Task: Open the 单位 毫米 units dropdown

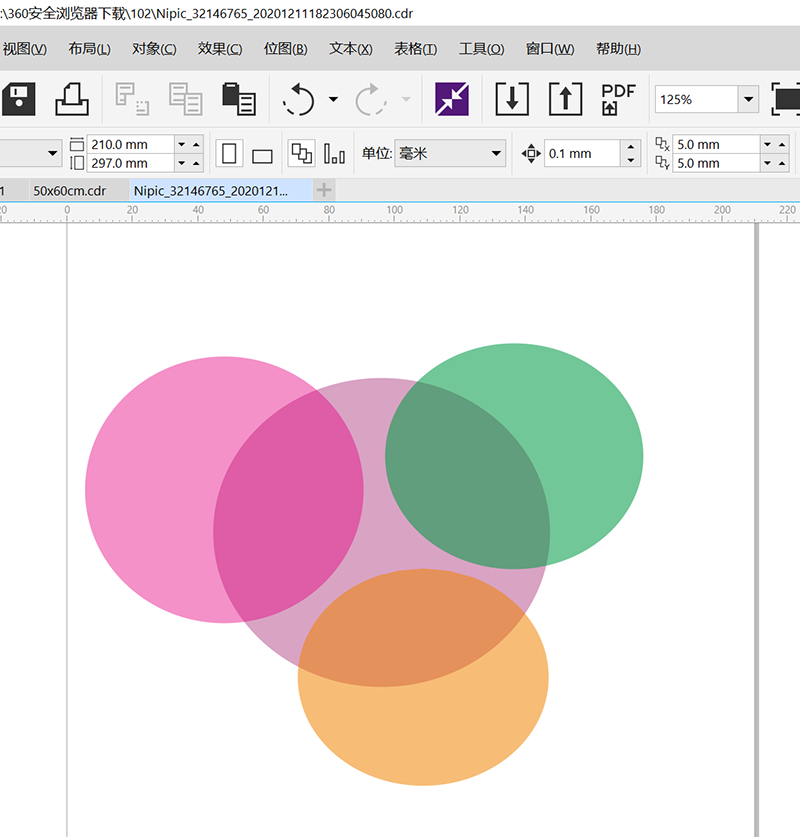Action: coord(496,153)
